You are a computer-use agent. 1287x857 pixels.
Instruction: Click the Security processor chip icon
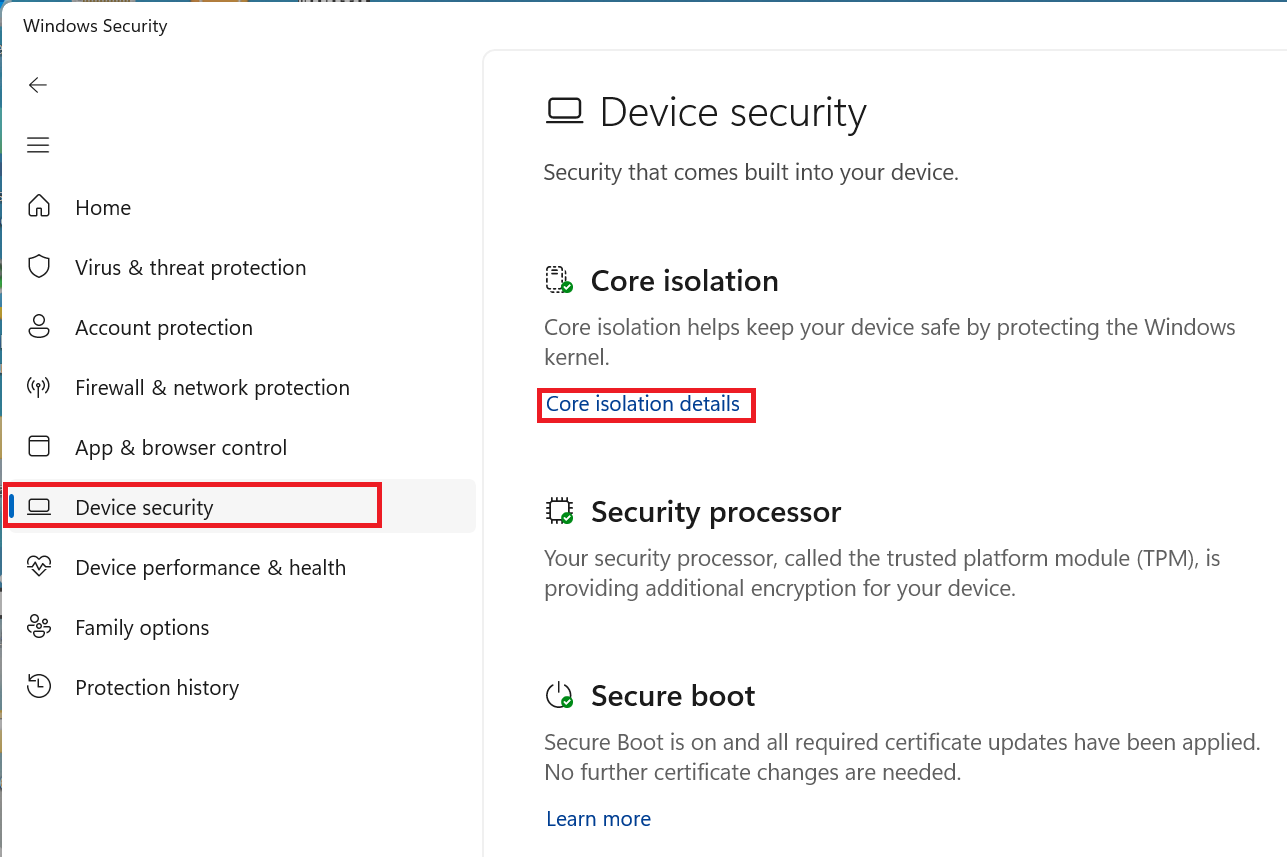tap(558, 511)
